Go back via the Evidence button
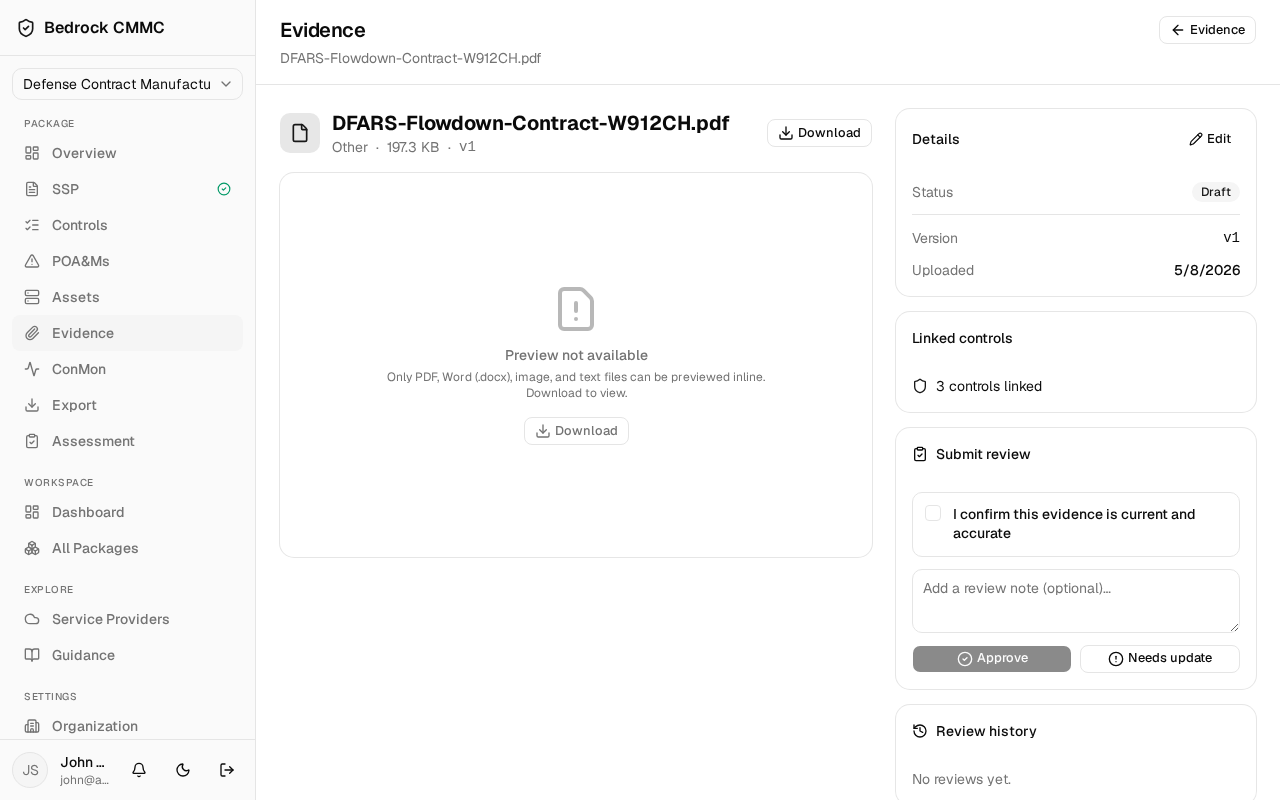 pyautogui.click(x=1207, y=30)
